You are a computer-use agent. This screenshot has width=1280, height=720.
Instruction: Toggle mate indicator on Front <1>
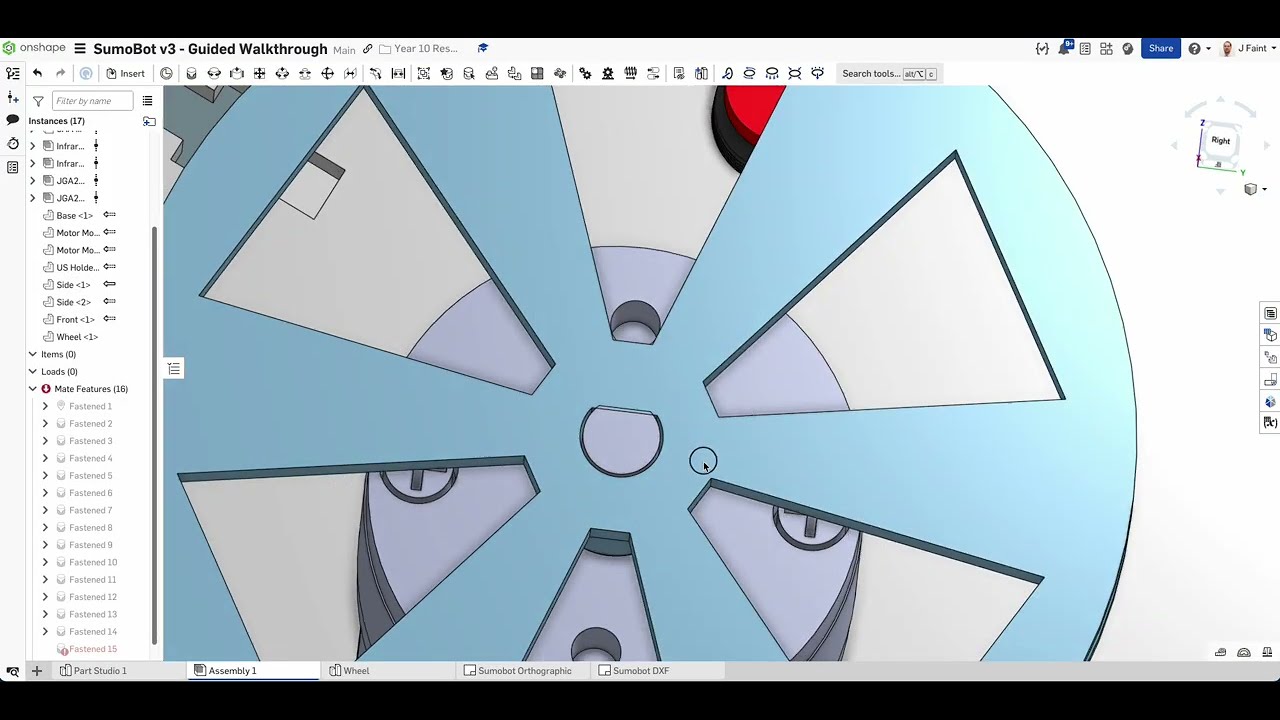(x=109, y=319)
